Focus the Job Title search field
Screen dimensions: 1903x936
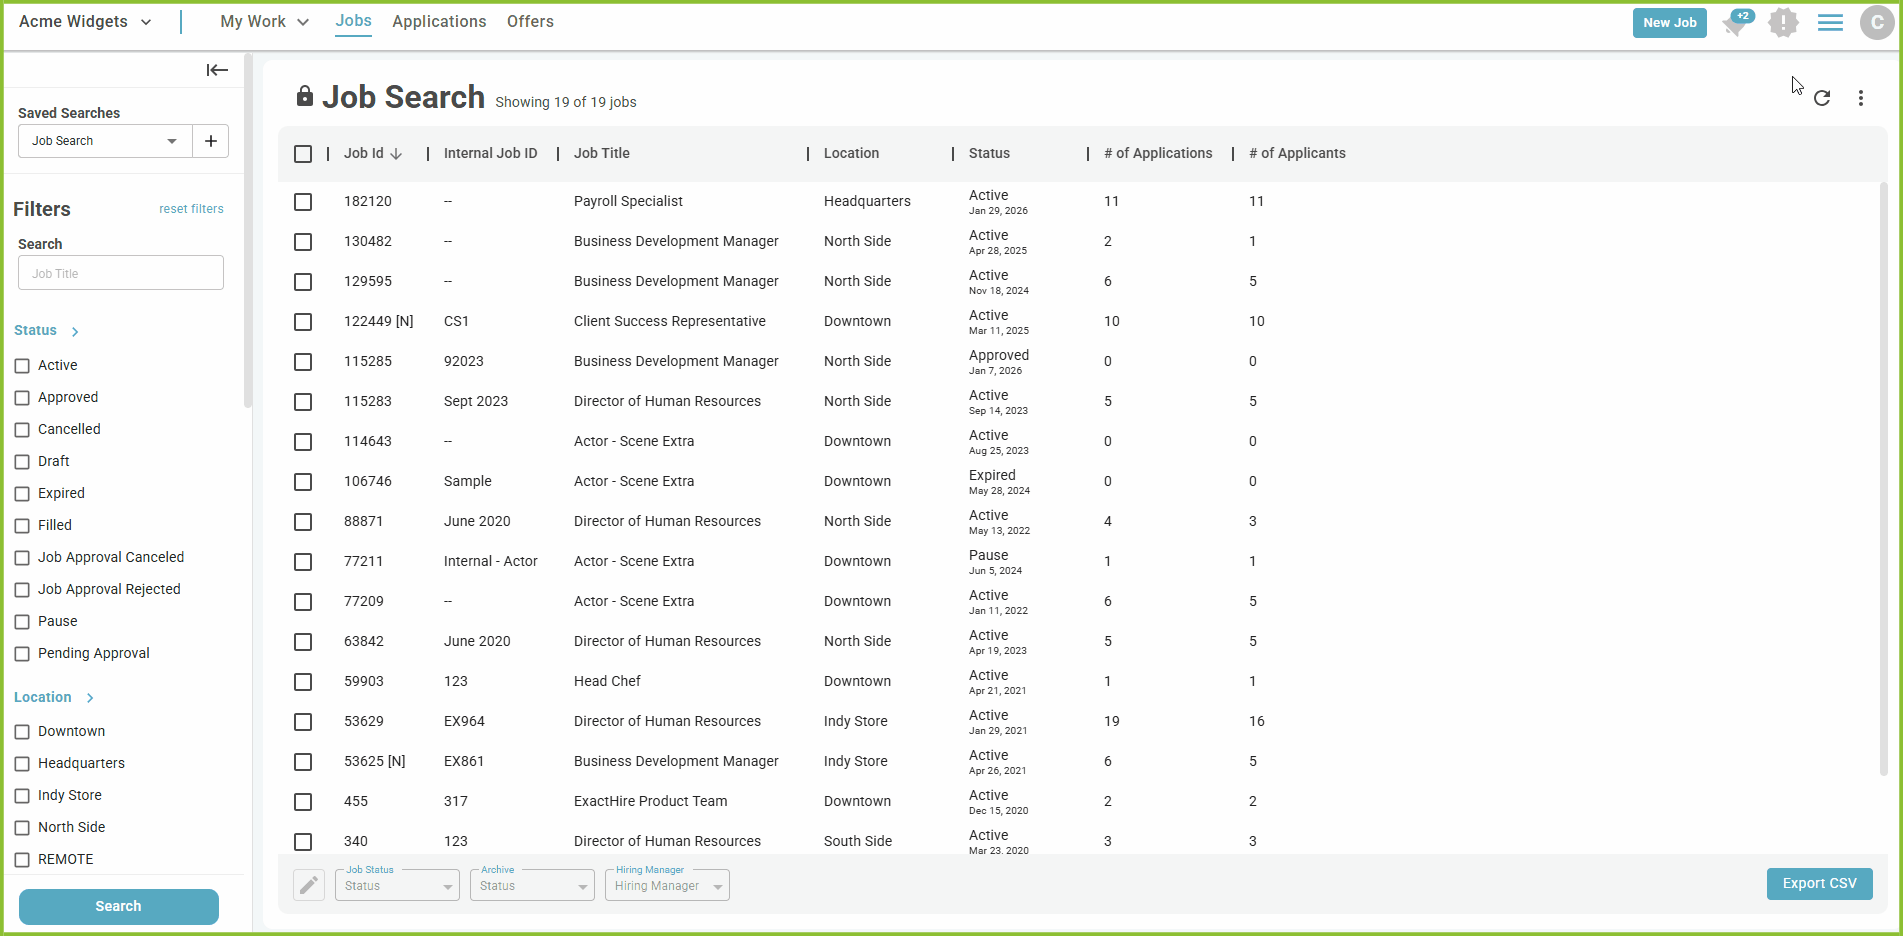(121, 273)
